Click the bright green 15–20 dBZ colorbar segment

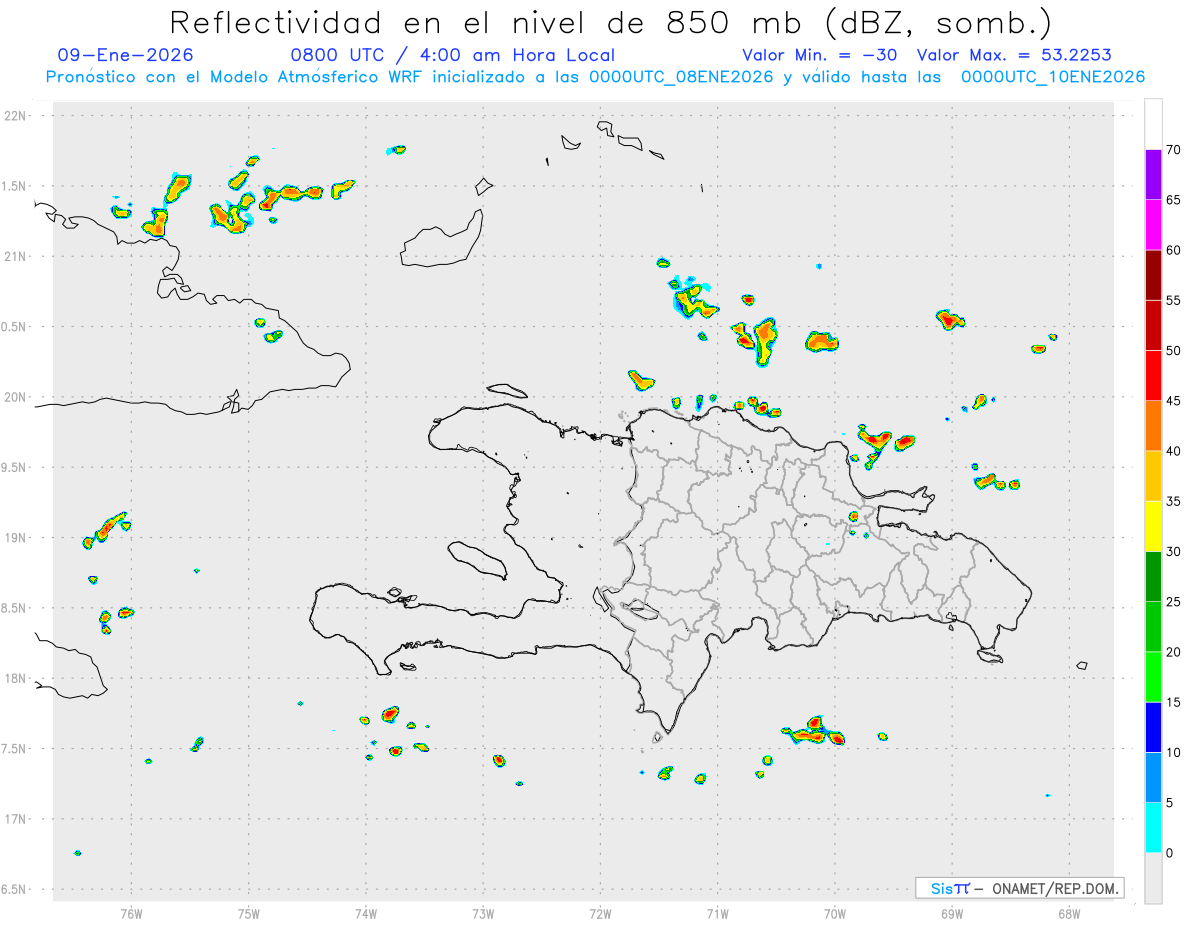click(1153, 677)
